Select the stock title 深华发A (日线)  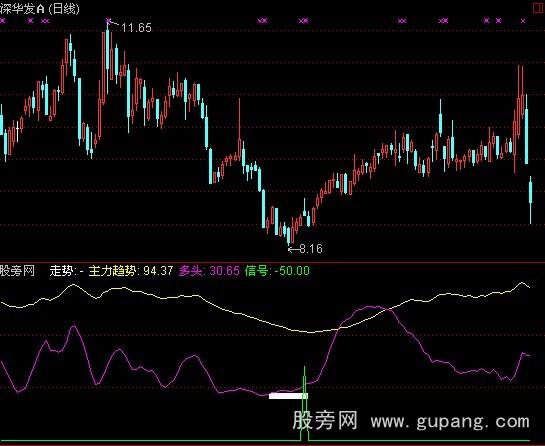pyautogui.click(x=40, y=8)
